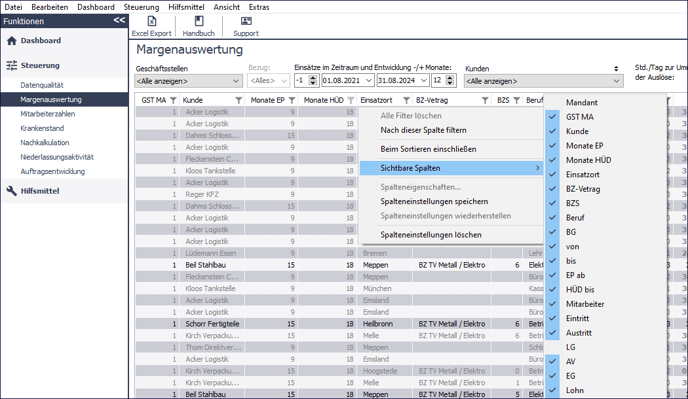Open Mitarbeiterzahlen in the sidebar
Viewport: 688px width, 399px height.
[x=47, y=114]
